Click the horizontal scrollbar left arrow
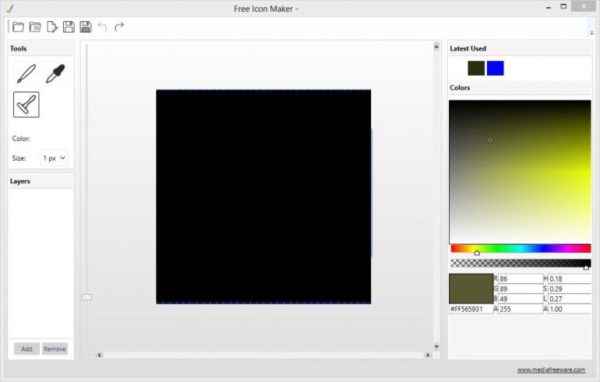Image resolution: width=600 pixels, height=382 pixels. pos(99,355)
